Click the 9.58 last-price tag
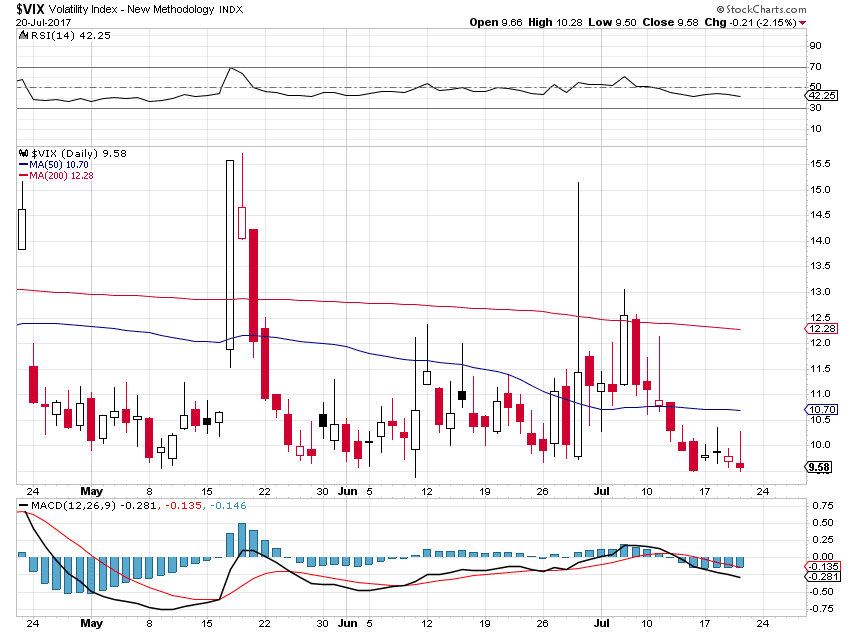Screen dimensions: 850x633 point(817,466)
